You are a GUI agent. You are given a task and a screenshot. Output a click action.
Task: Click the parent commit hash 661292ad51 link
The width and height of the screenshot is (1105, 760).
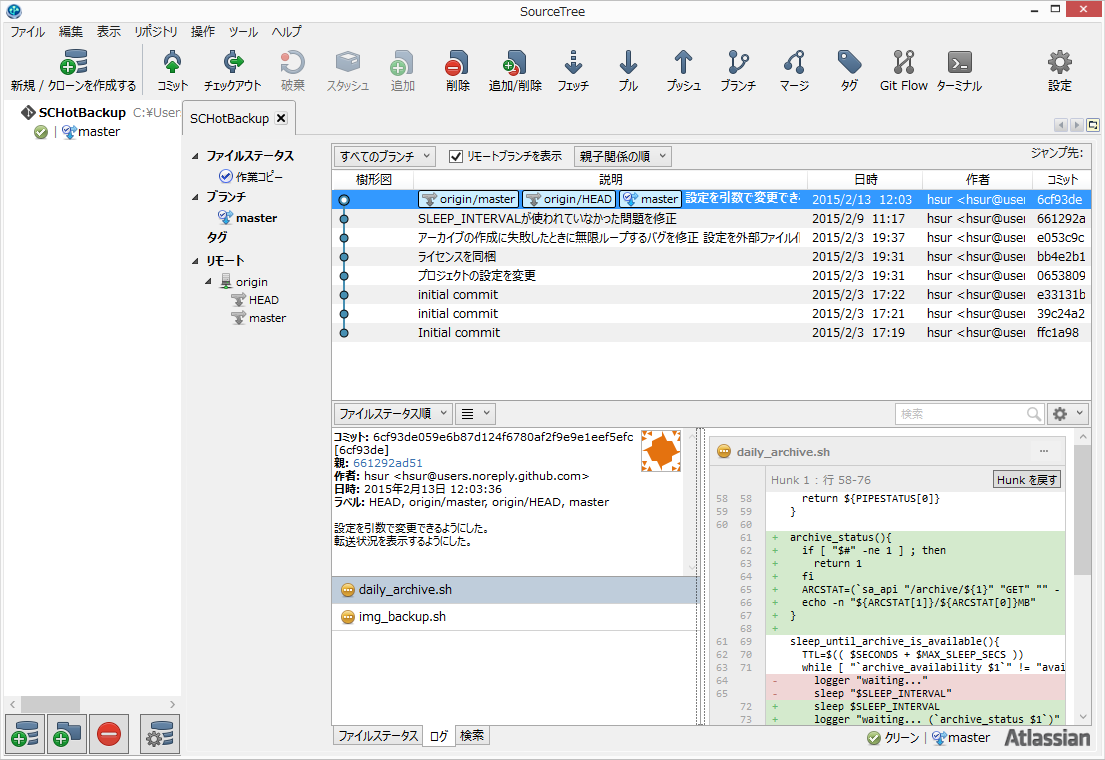pos(388,463)
